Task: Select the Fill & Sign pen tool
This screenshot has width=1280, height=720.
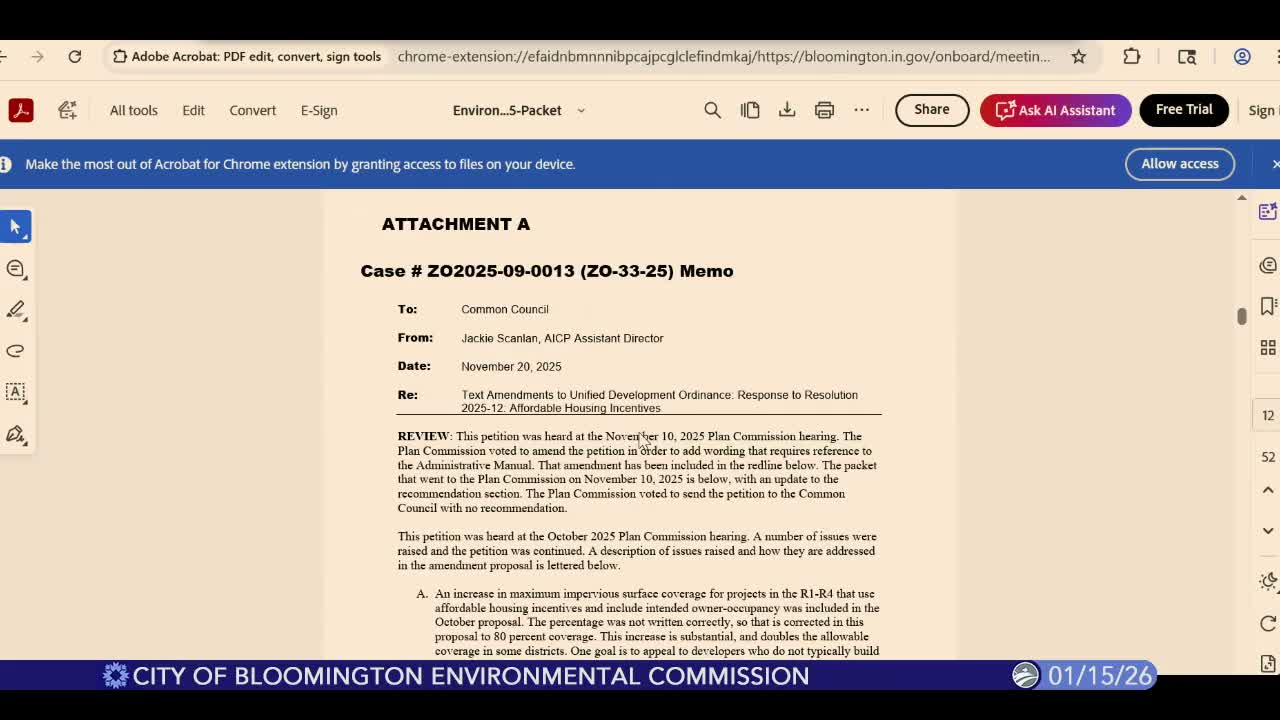Action: pos(15,435)
